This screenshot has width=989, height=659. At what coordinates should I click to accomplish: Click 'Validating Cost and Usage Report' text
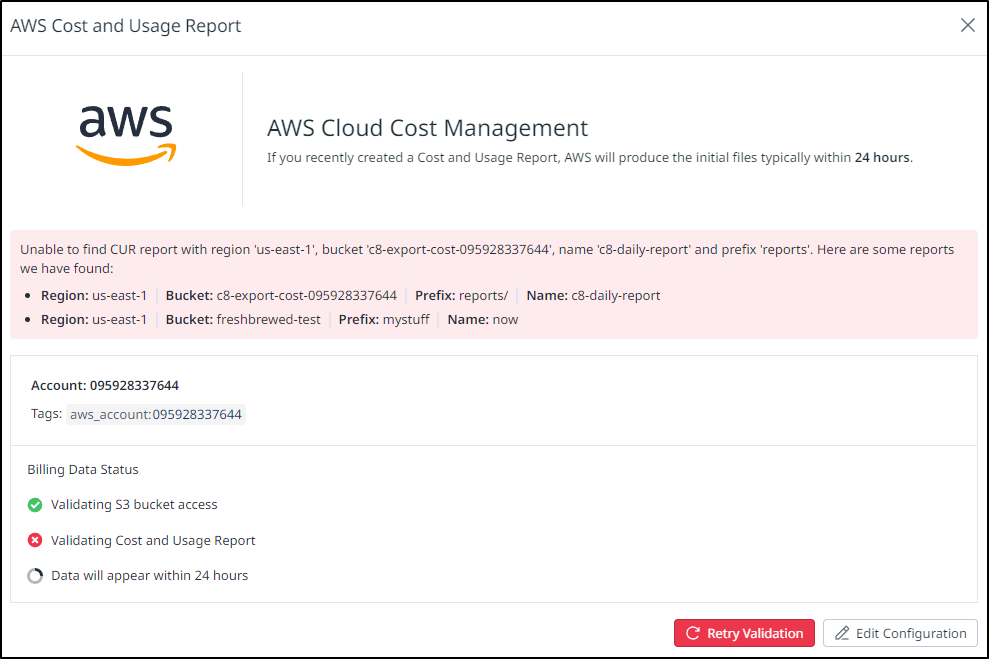pyautogui.click(x=153, y=540)
